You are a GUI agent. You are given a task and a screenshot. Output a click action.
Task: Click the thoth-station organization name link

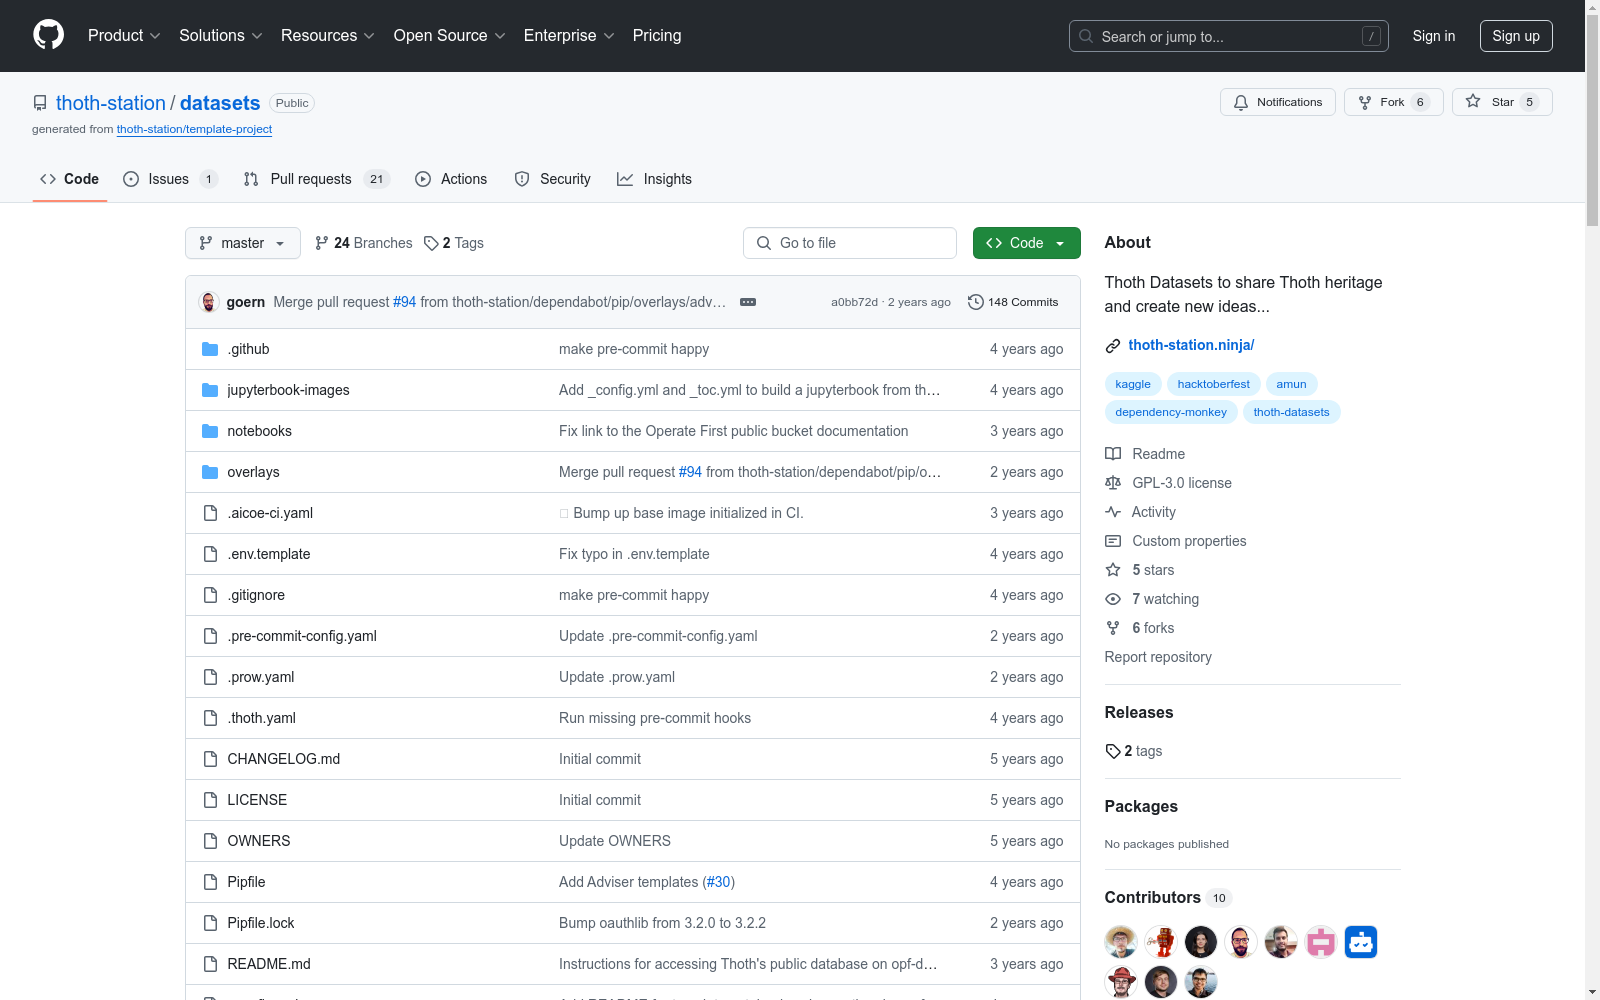pyautogui.click(x=111, y=103)
